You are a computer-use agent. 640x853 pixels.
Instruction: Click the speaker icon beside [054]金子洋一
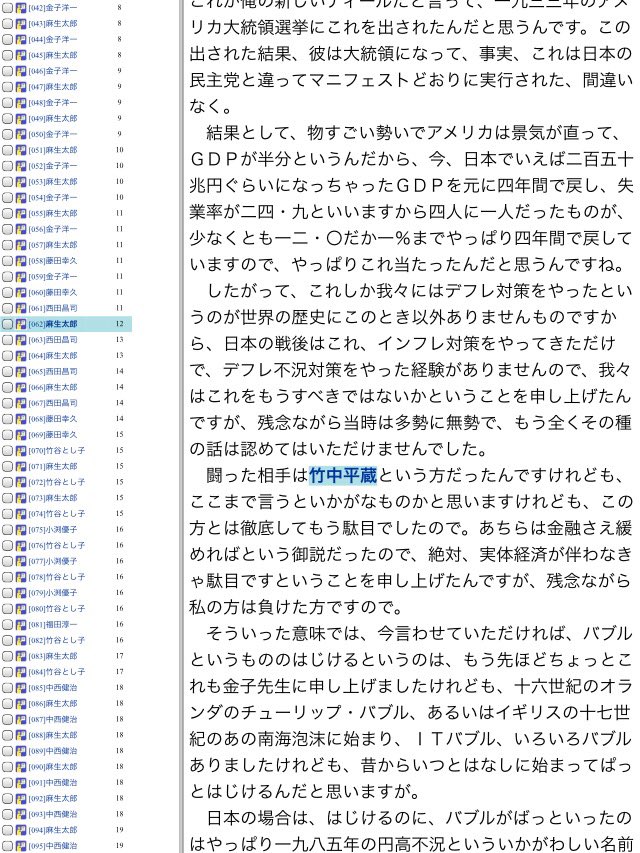pos(21,198)
